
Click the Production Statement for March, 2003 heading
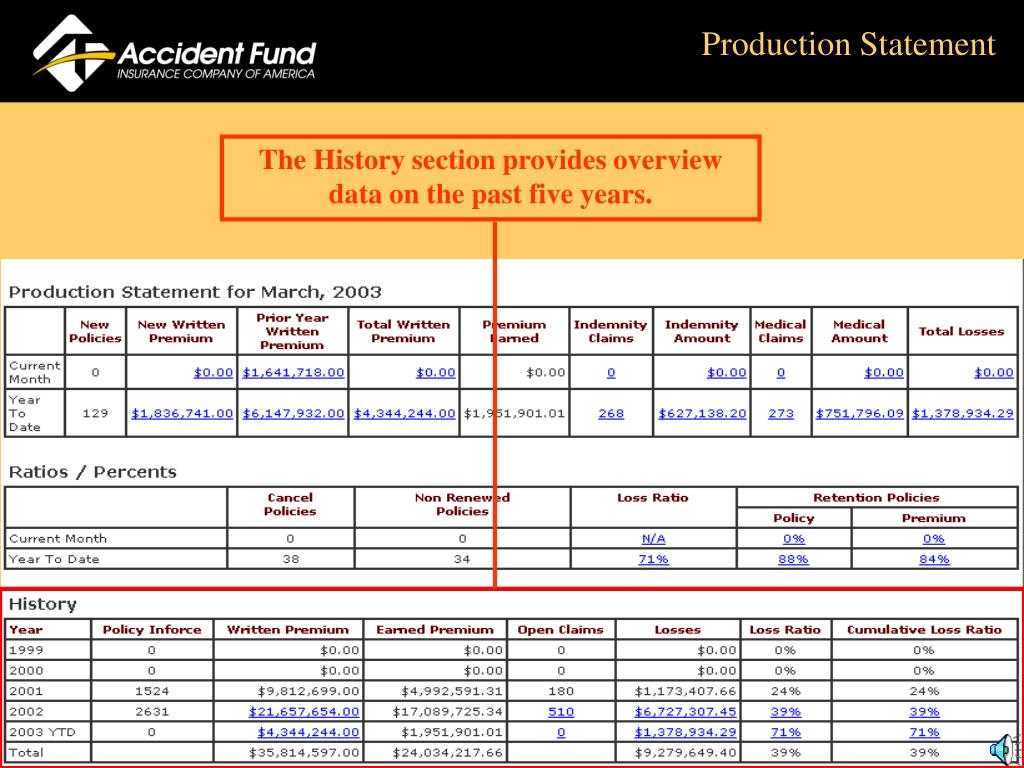click(195, 292)
